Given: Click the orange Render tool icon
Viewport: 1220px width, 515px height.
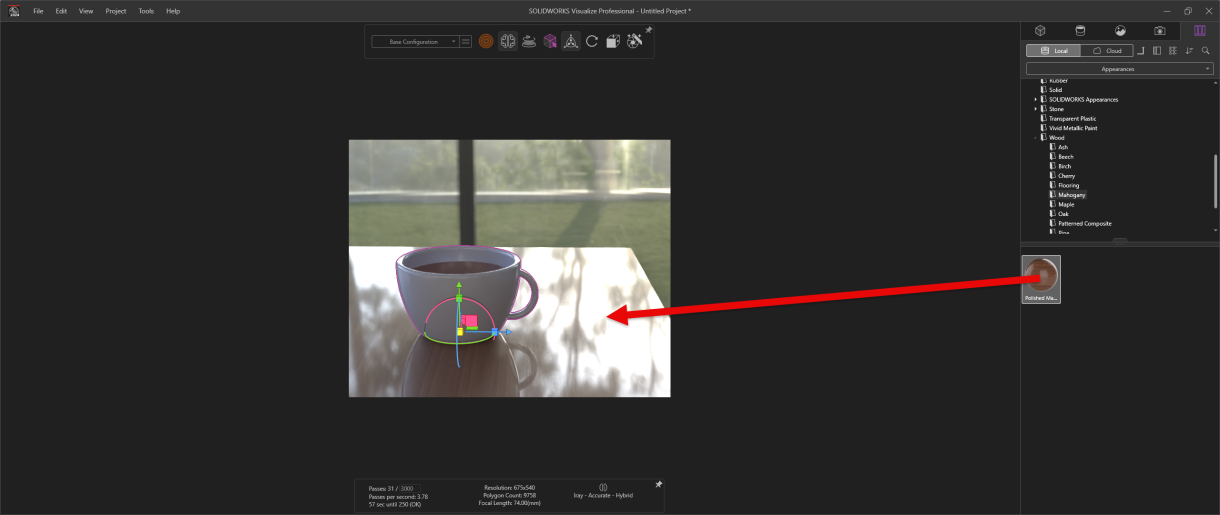Looking at the screenshot, I should pyautogui.click(x=486, y=42).
